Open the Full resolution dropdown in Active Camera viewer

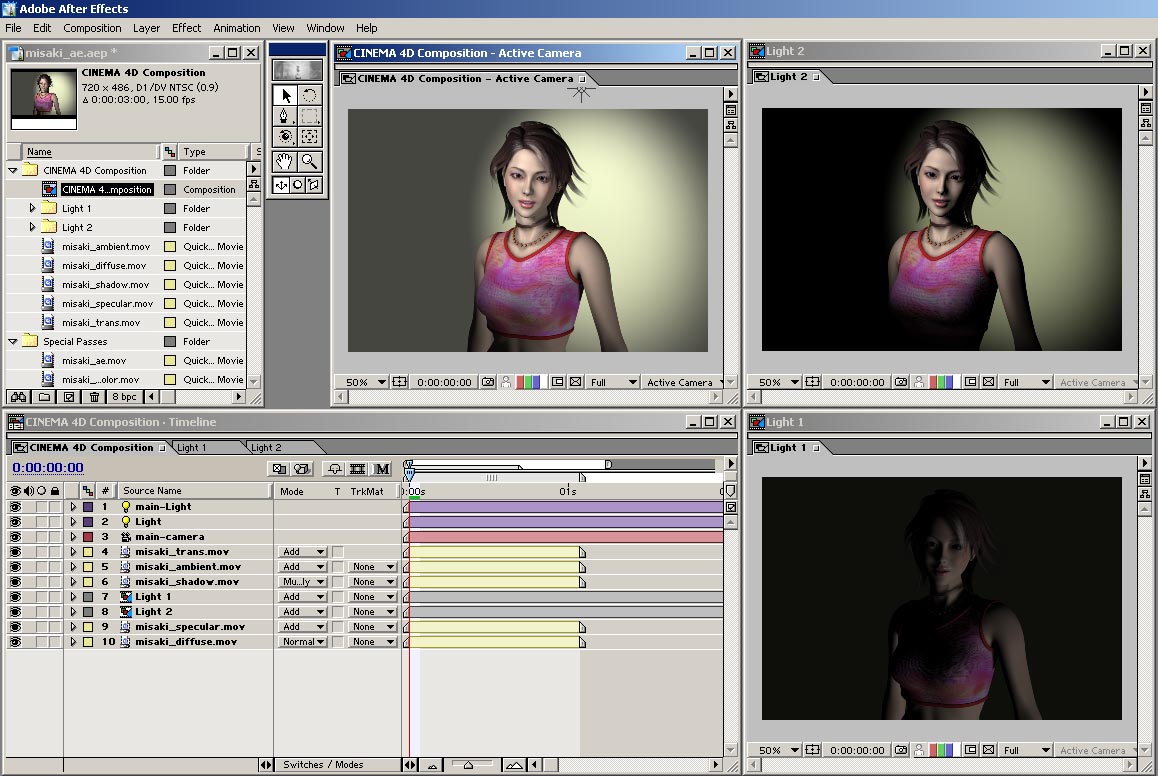[x=612, y=382]
